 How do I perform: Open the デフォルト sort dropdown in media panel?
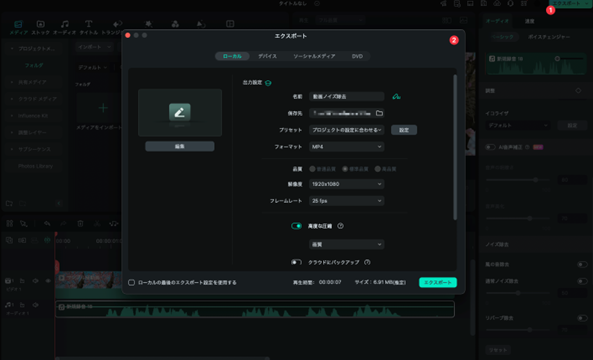click(92, 67)
